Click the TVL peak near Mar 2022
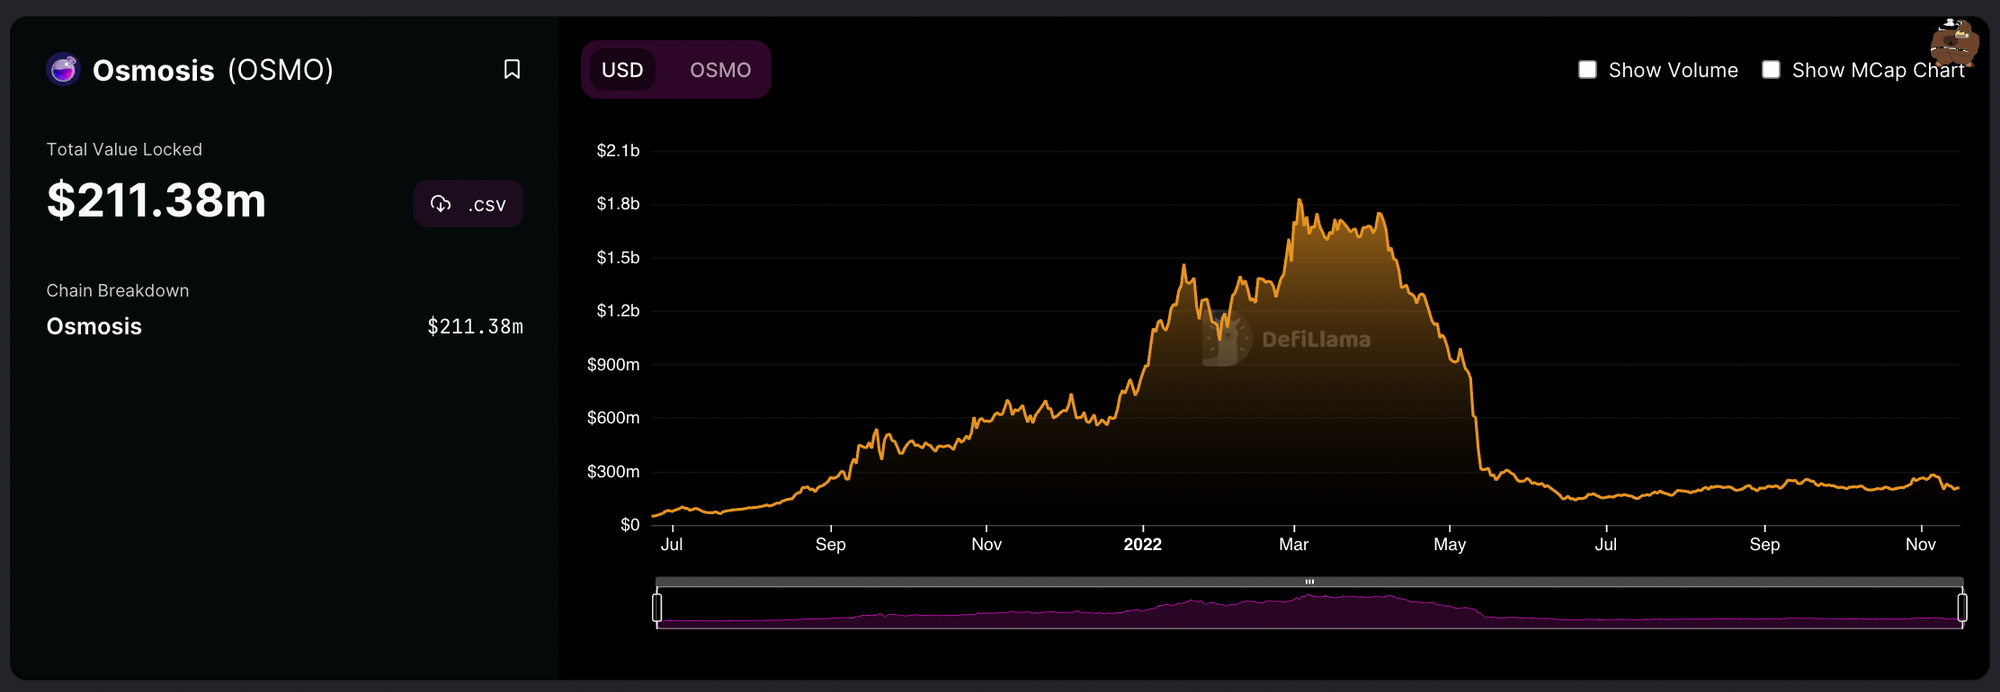 click(x=1299, y=200)
